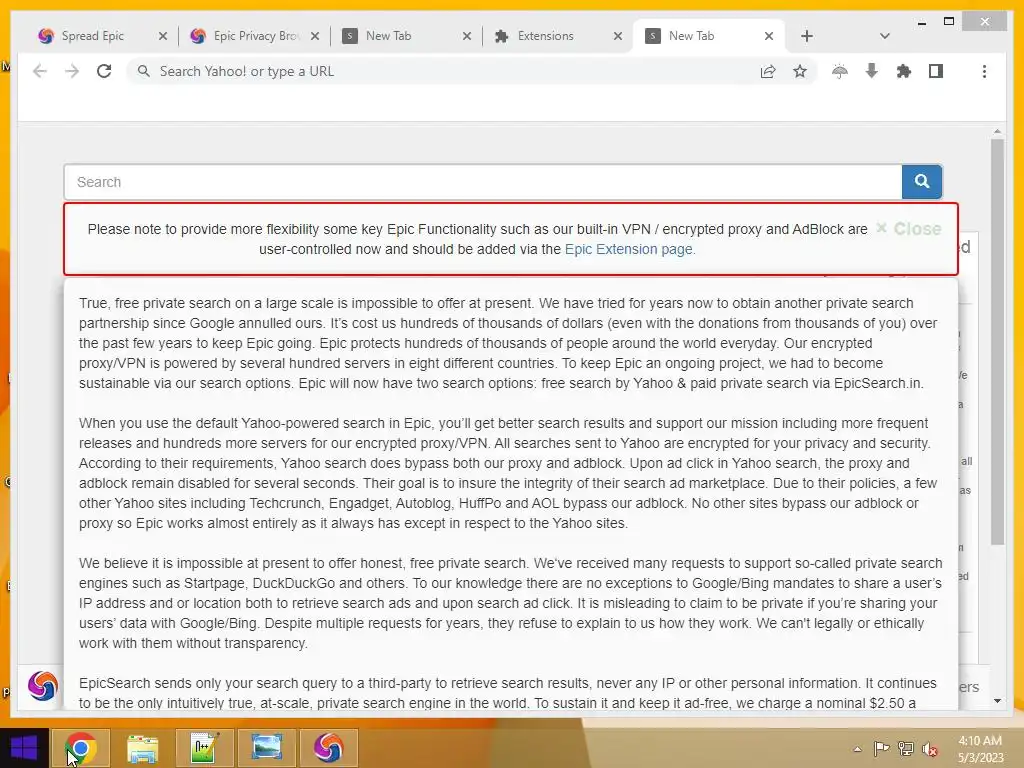Close the first New Tab tab
The height and width of the screenshot is (768, 1024).
[467, 36]
